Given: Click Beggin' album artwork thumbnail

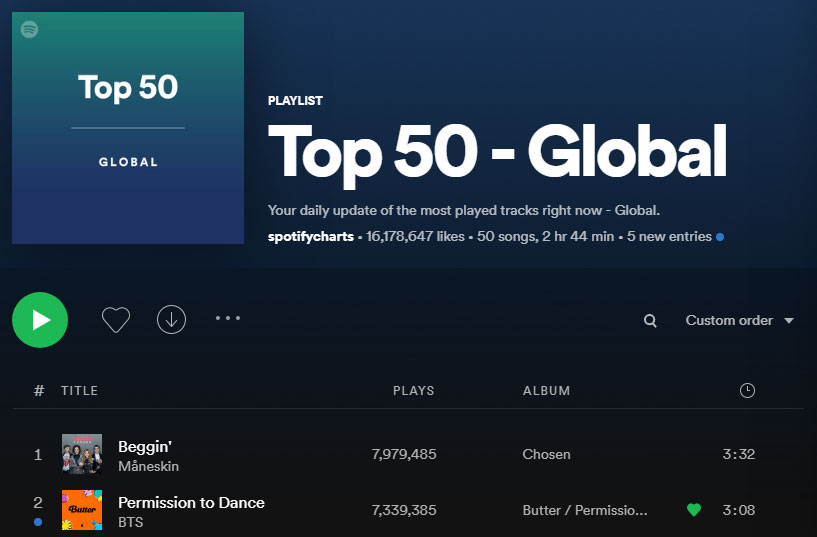Looking at the screenshot, I should pyautogui.click(x=82, y=454).
